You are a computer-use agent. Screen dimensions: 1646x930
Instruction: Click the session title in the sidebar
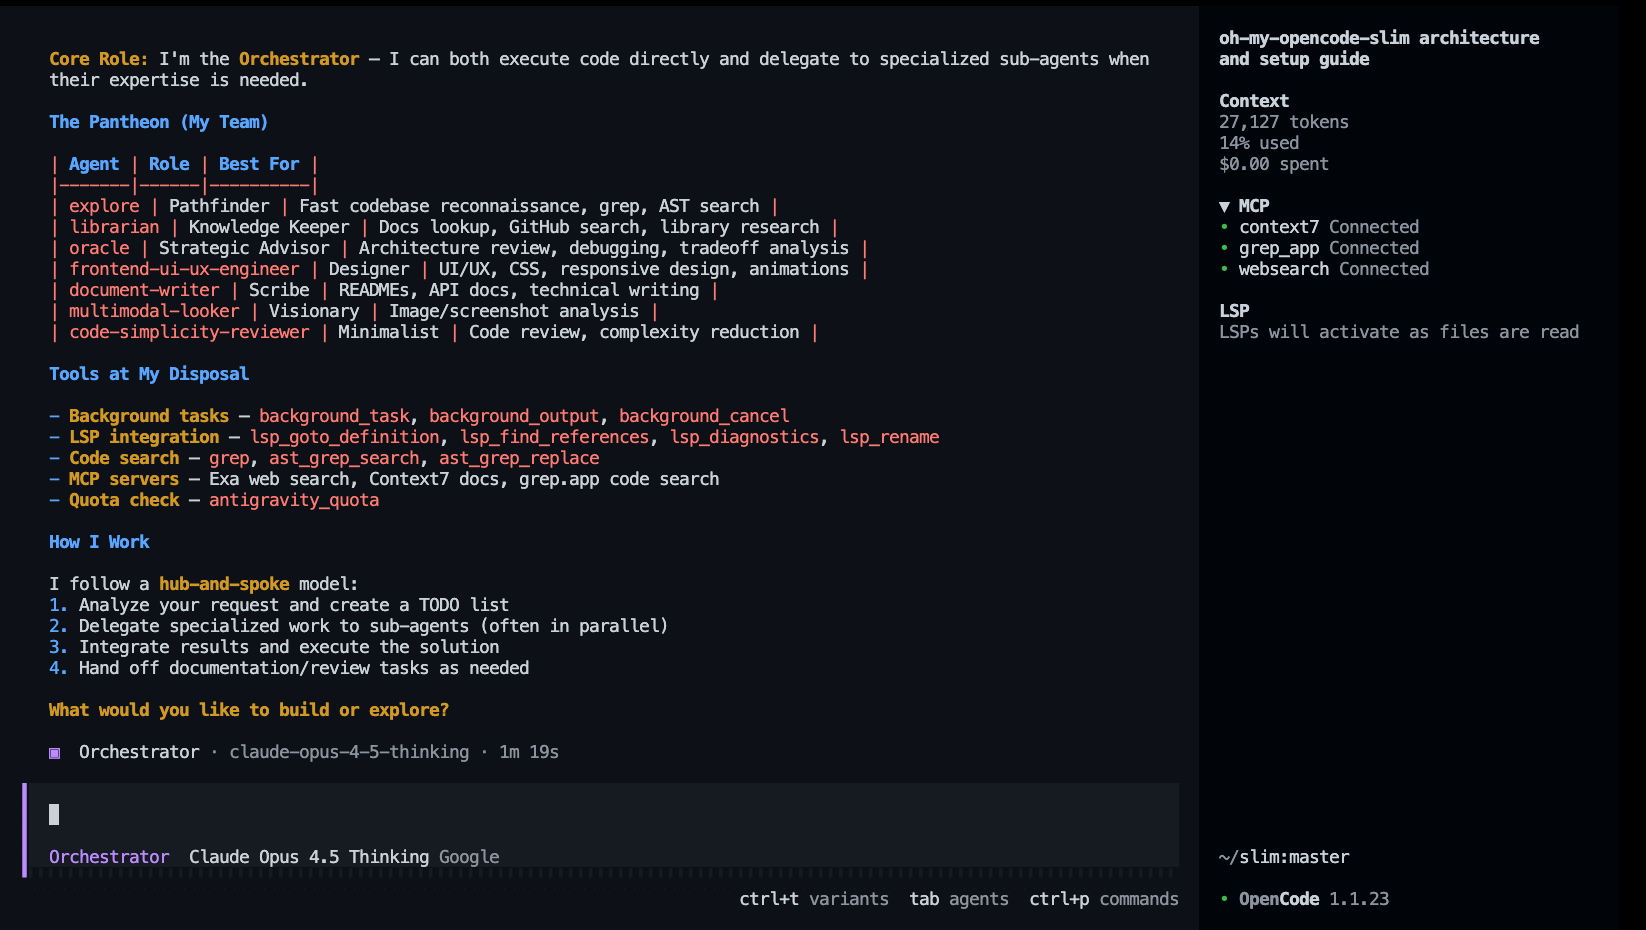(x=1378, y=48)
